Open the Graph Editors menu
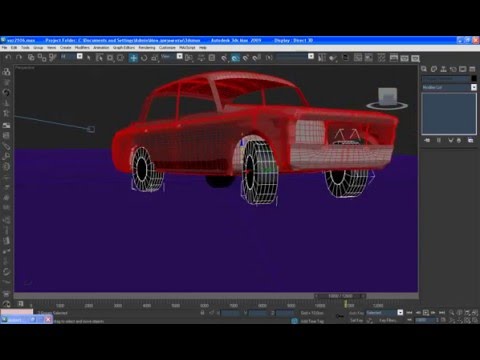480x360 pixels. (x=124, y=48)
